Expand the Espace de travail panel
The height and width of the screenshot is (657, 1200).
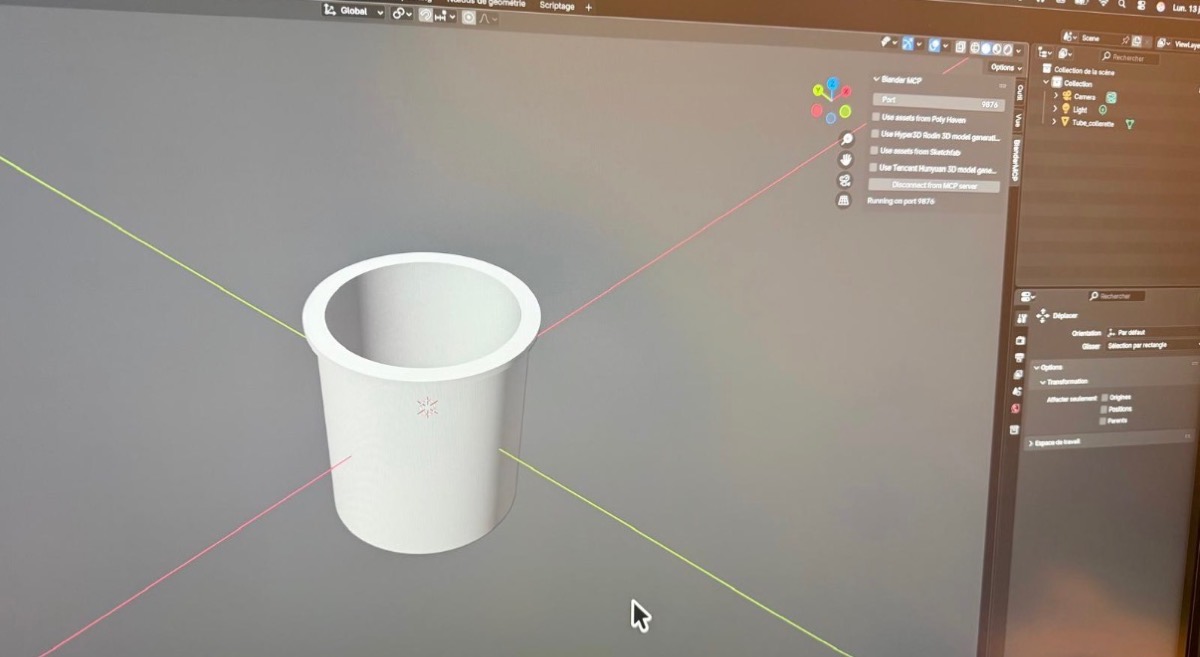[x=1110, y=443]
